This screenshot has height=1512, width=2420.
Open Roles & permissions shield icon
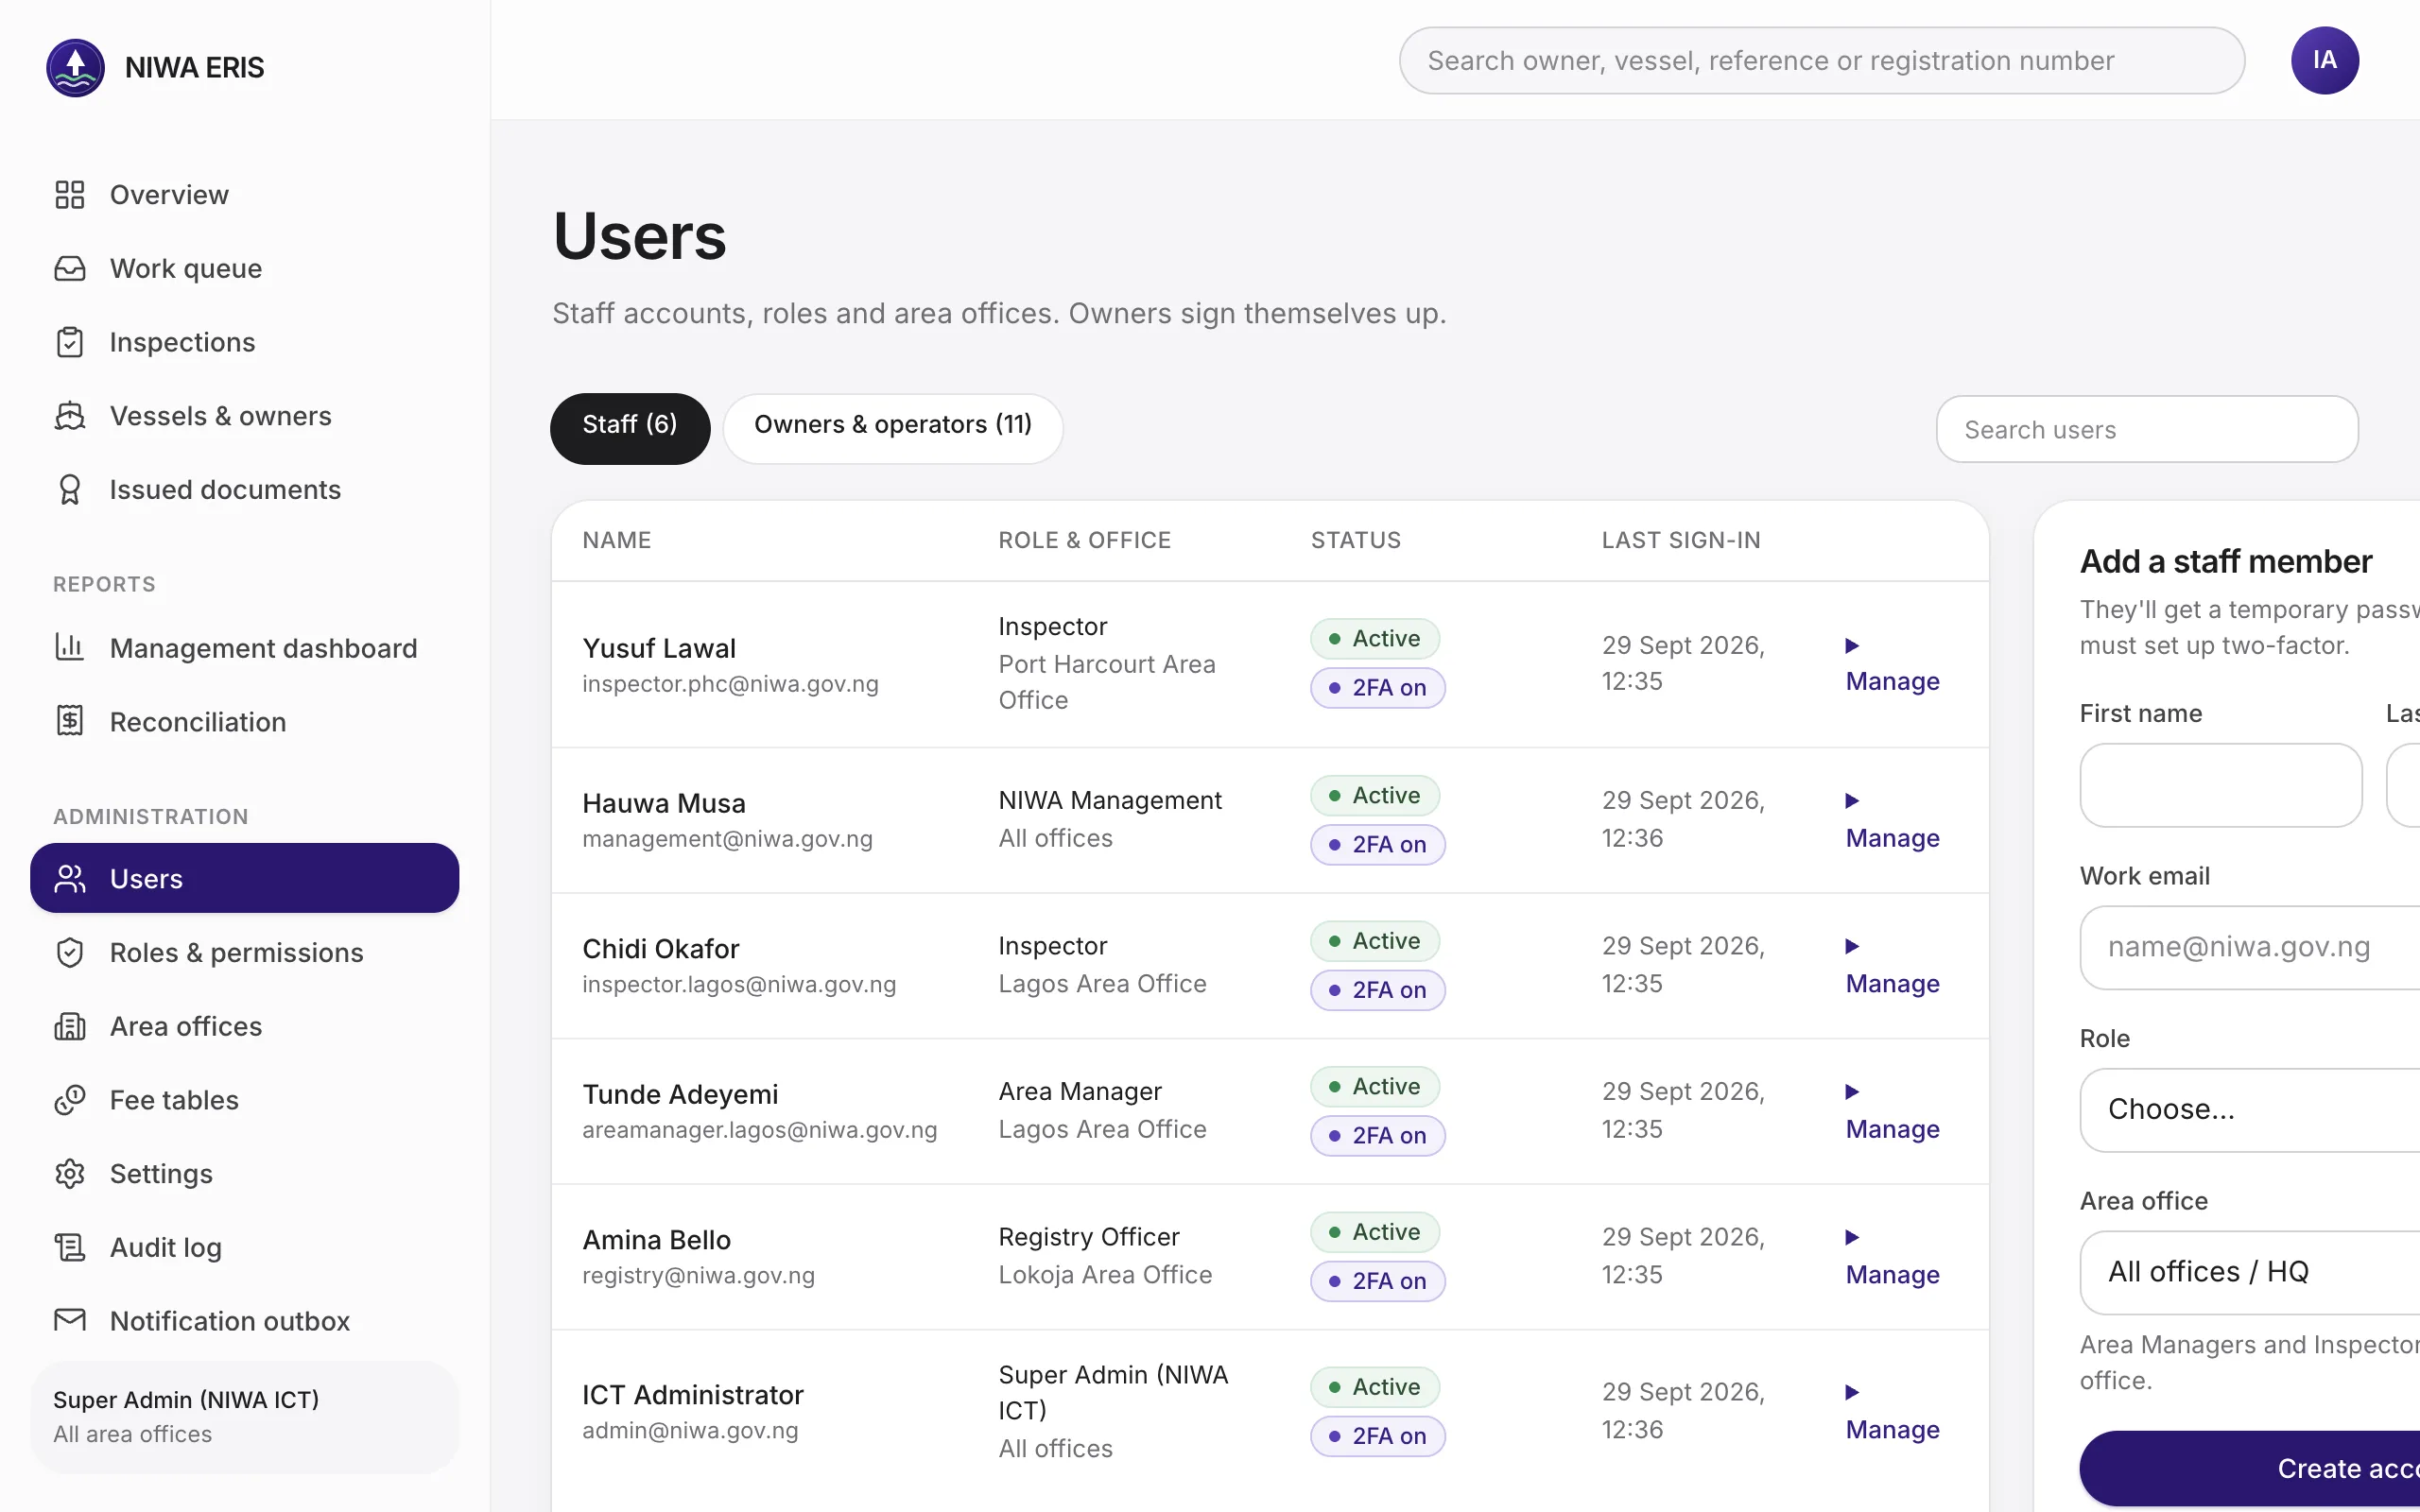[69, 952]
